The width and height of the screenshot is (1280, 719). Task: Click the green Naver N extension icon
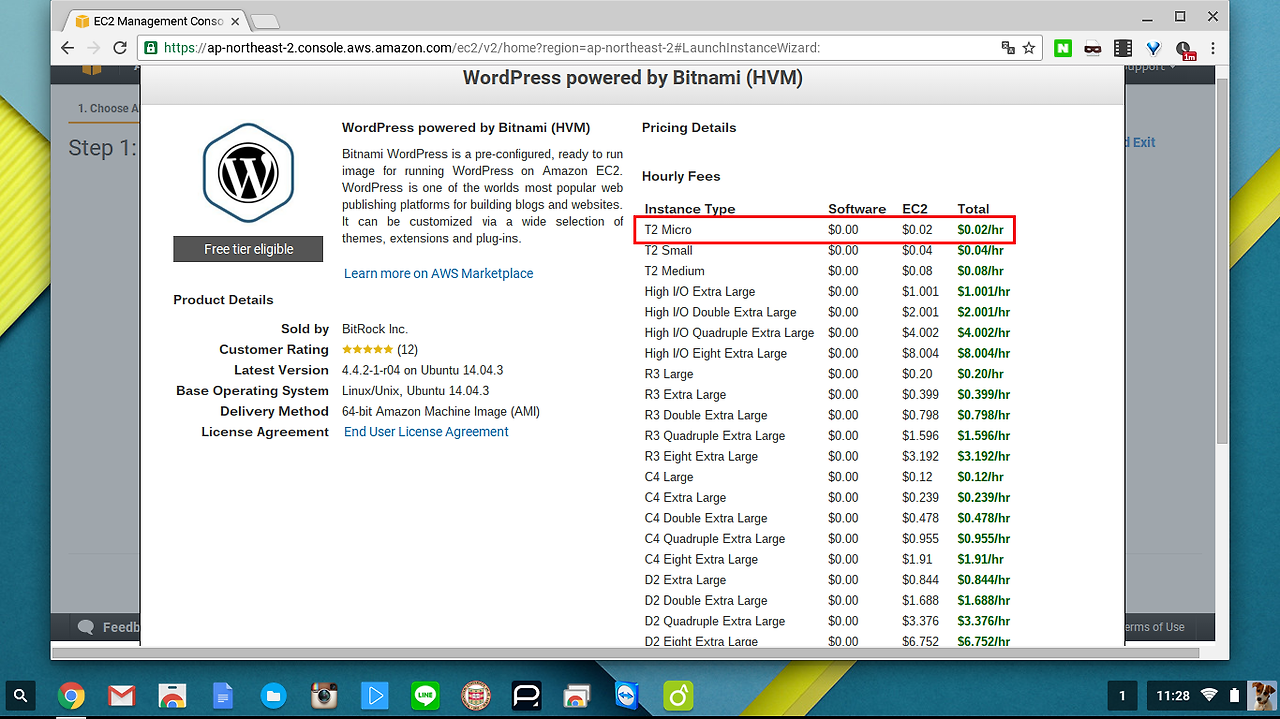pos(1063,48)
